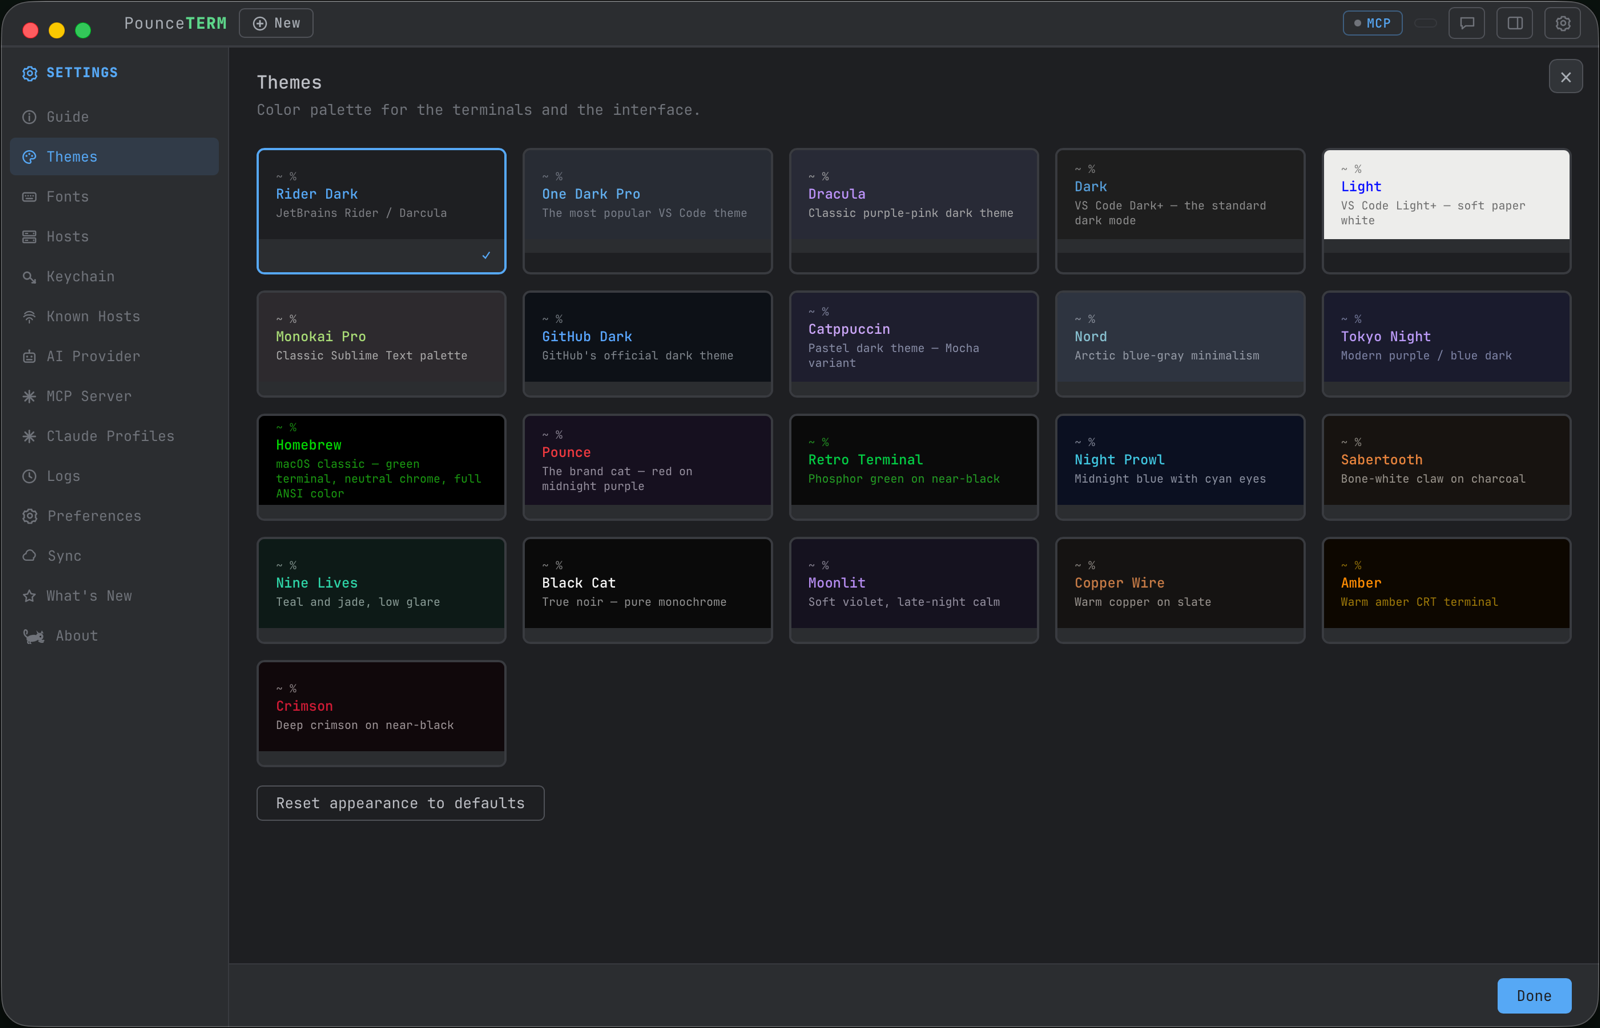
Task: Select the Moonlit theme card
Action: coord(914,590)
